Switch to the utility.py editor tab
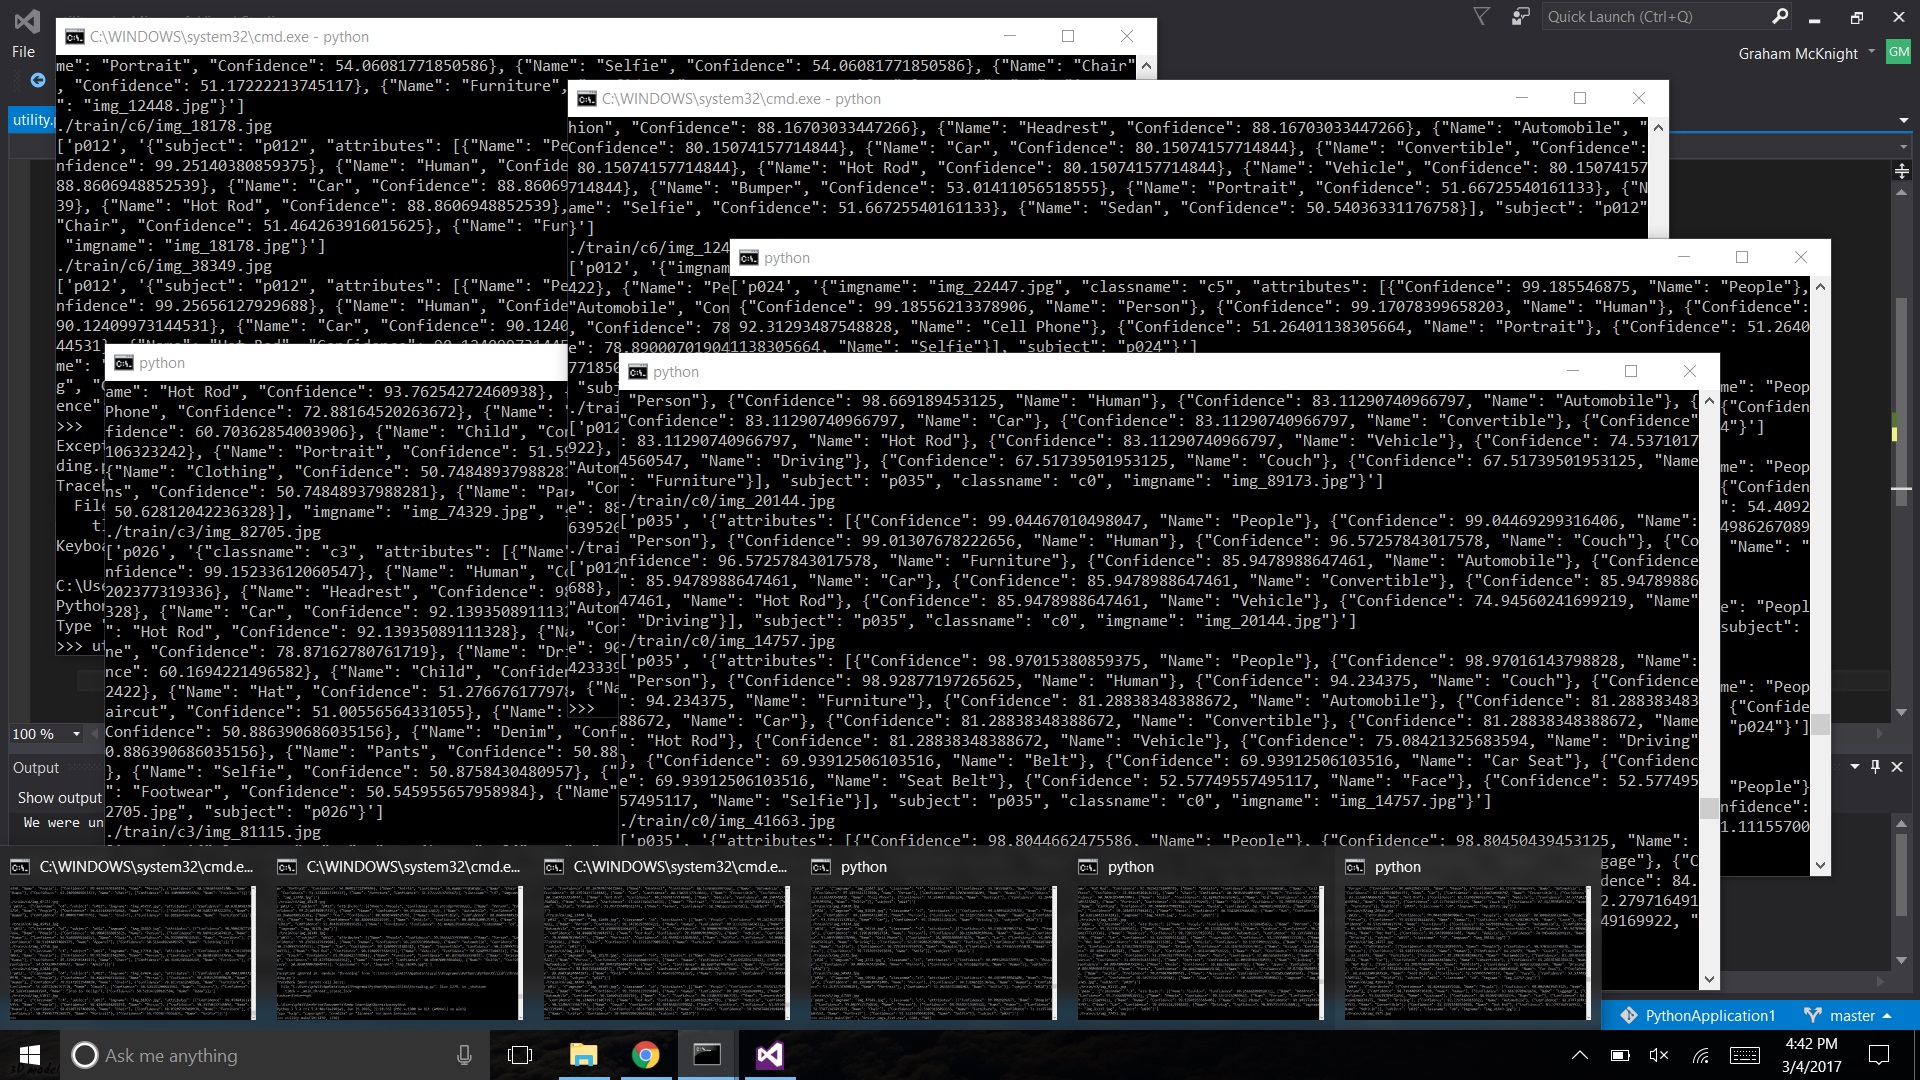The width and height of the screenshot is (1920, 1080). (32, 120)
